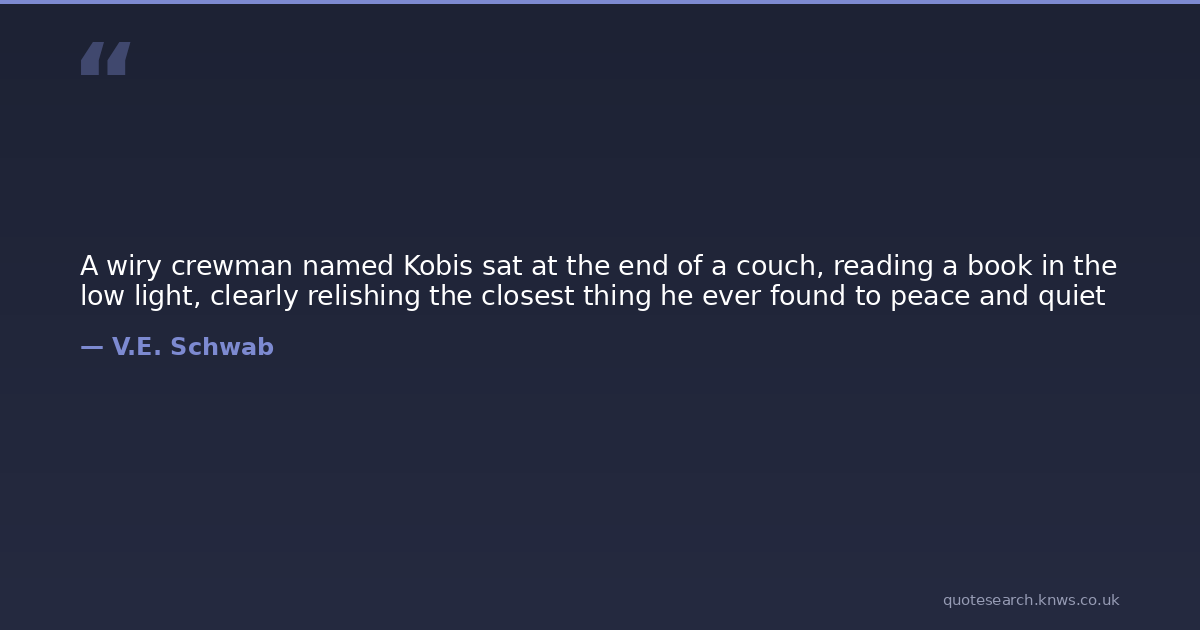Screen dimensions: 1200x630
Task: Click the word "wiry" in the quote
Action: [x=134, y=267]
